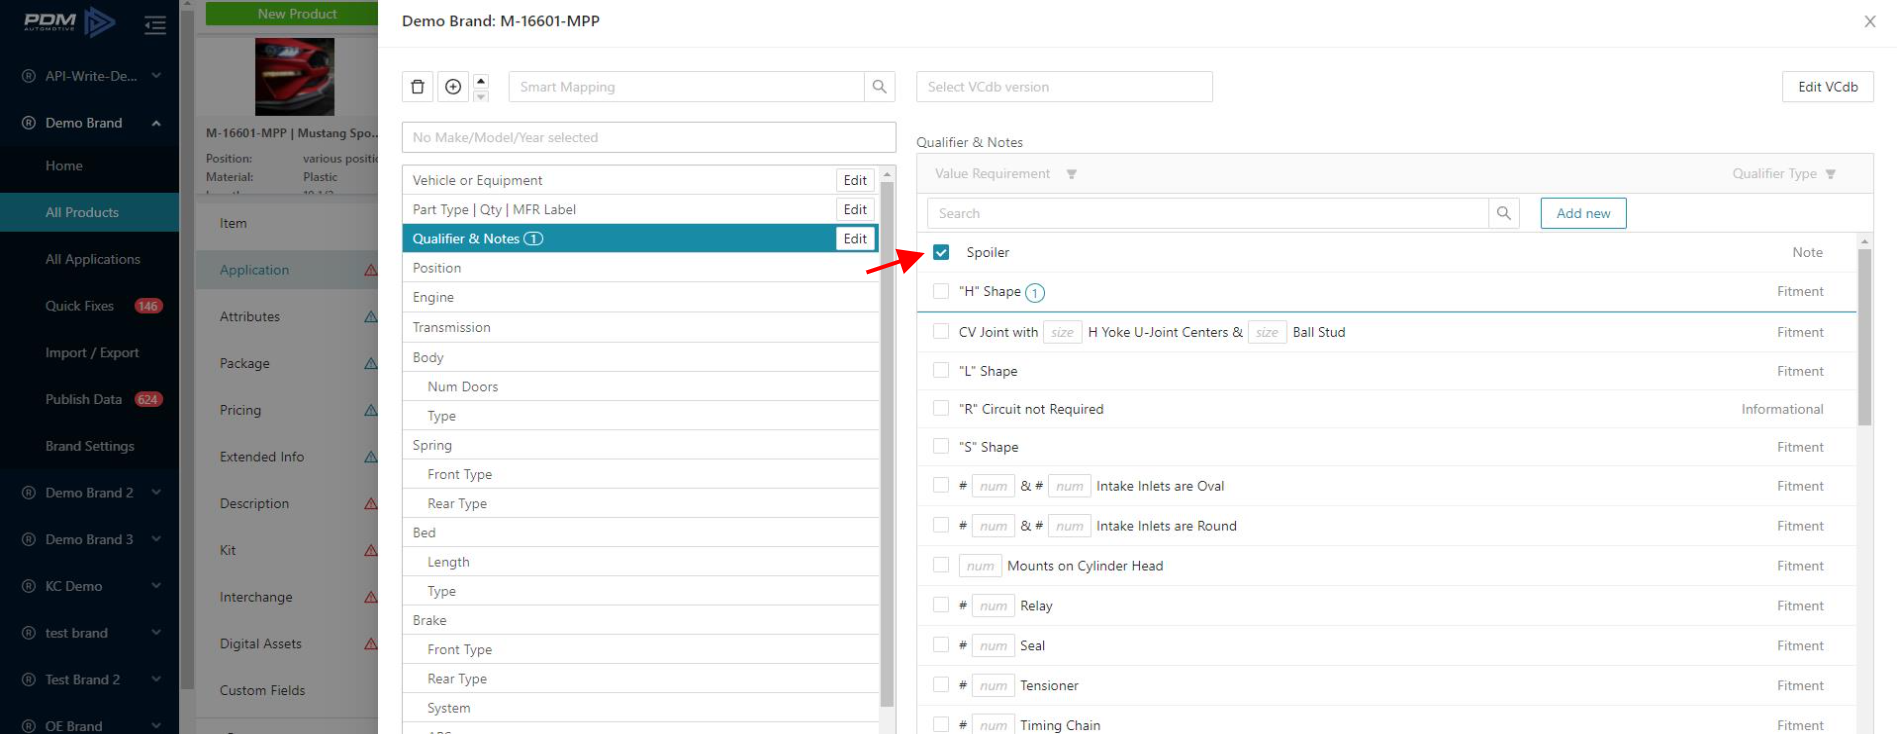This screenshot has height=734, width=1897.
Task: Open Brand Settings in sidebar
Action: pos(90,446)
